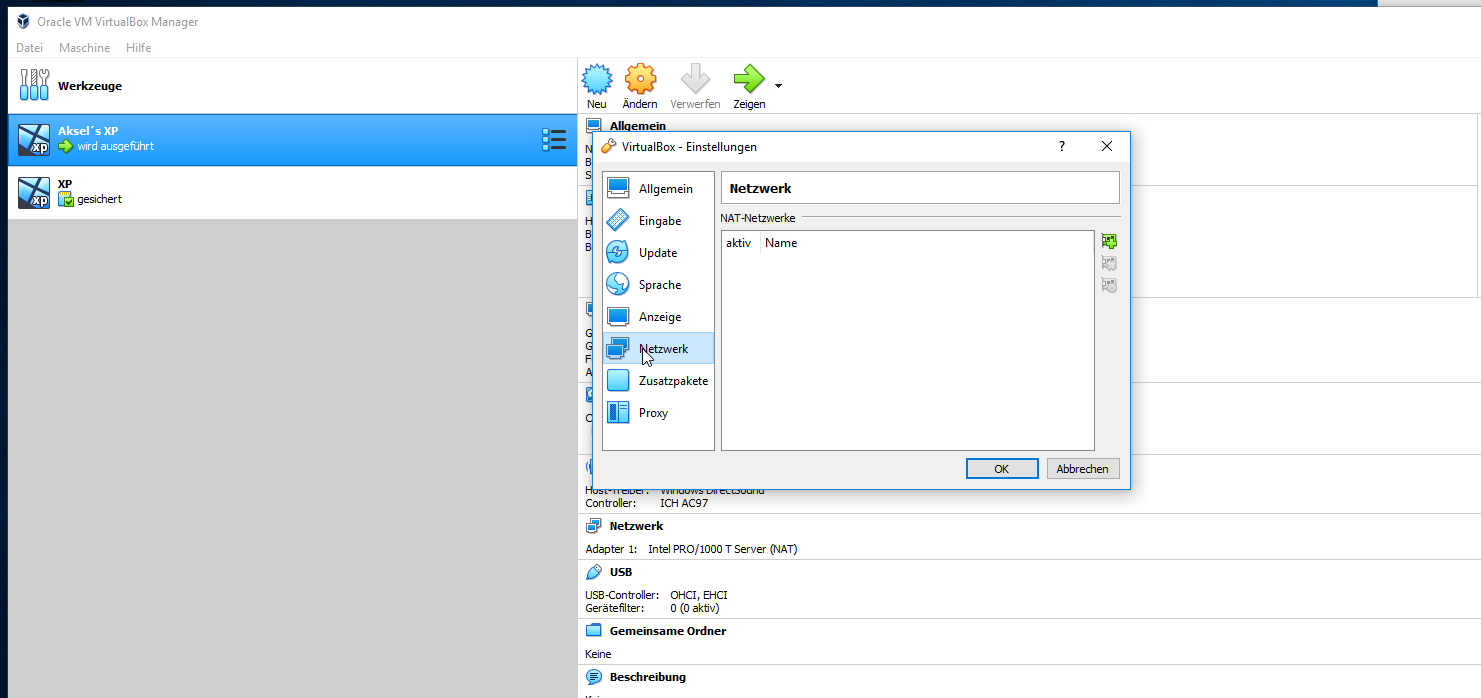Click the USB section header in details

point(621,572)
